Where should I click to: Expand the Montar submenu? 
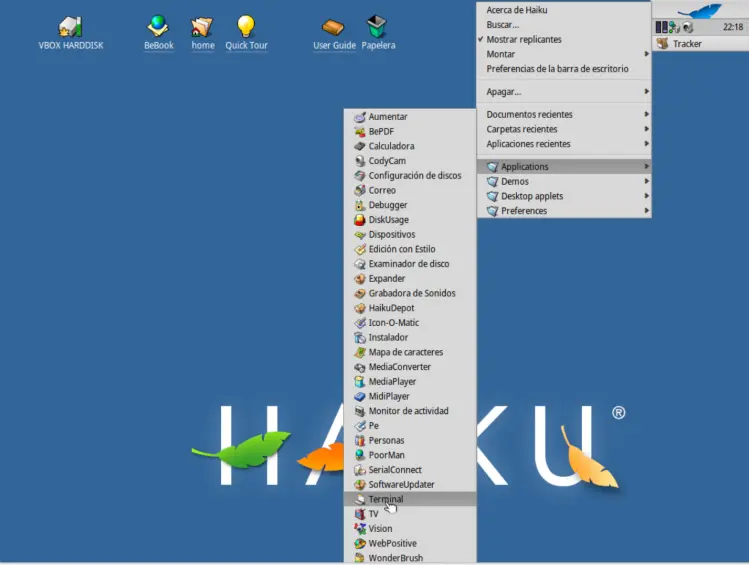(564, 54)
